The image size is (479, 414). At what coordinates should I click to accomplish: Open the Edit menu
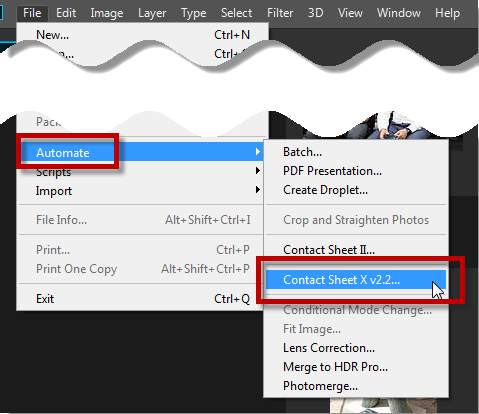point(66,13)
